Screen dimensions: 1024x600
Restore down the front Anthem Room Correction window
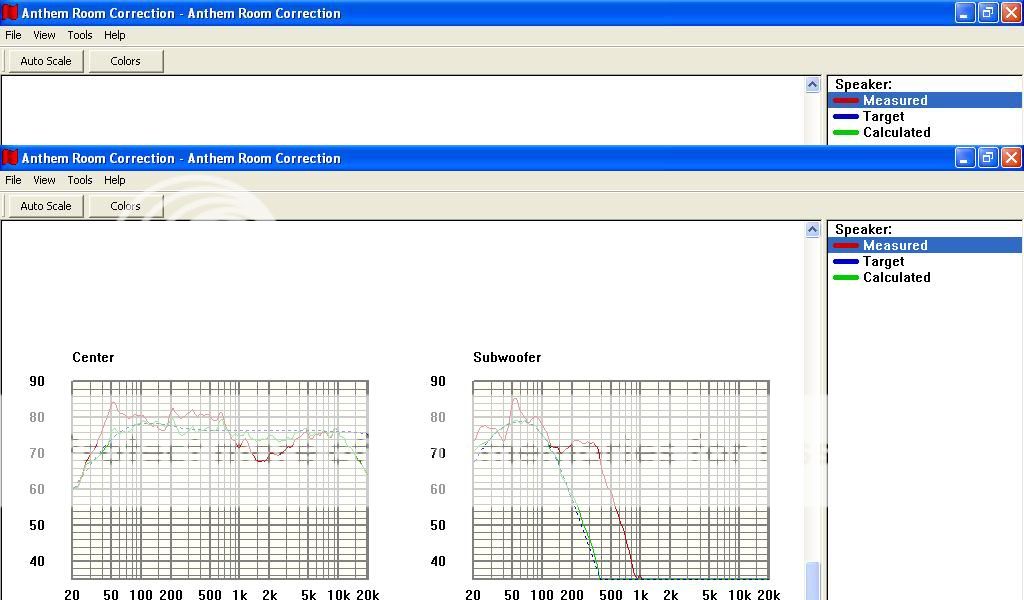(988, 158)
